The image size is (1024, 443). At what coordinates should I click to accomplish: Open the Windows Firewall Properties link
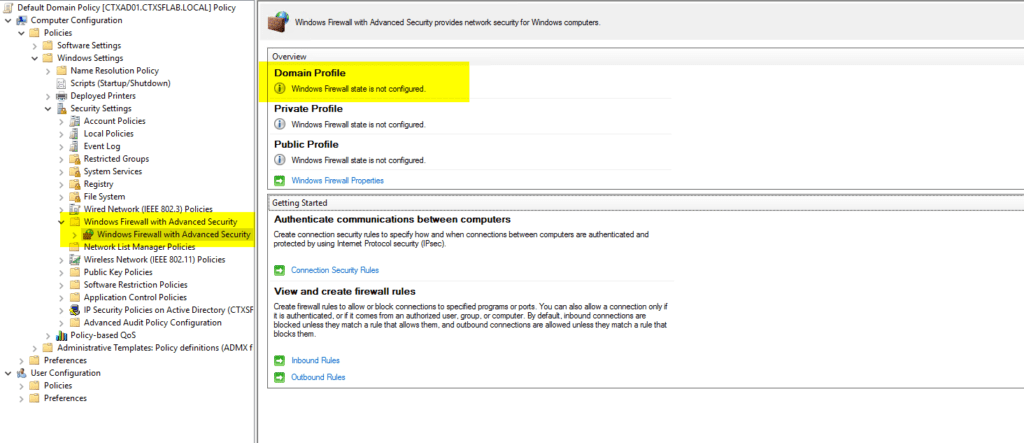click(338, 180)
